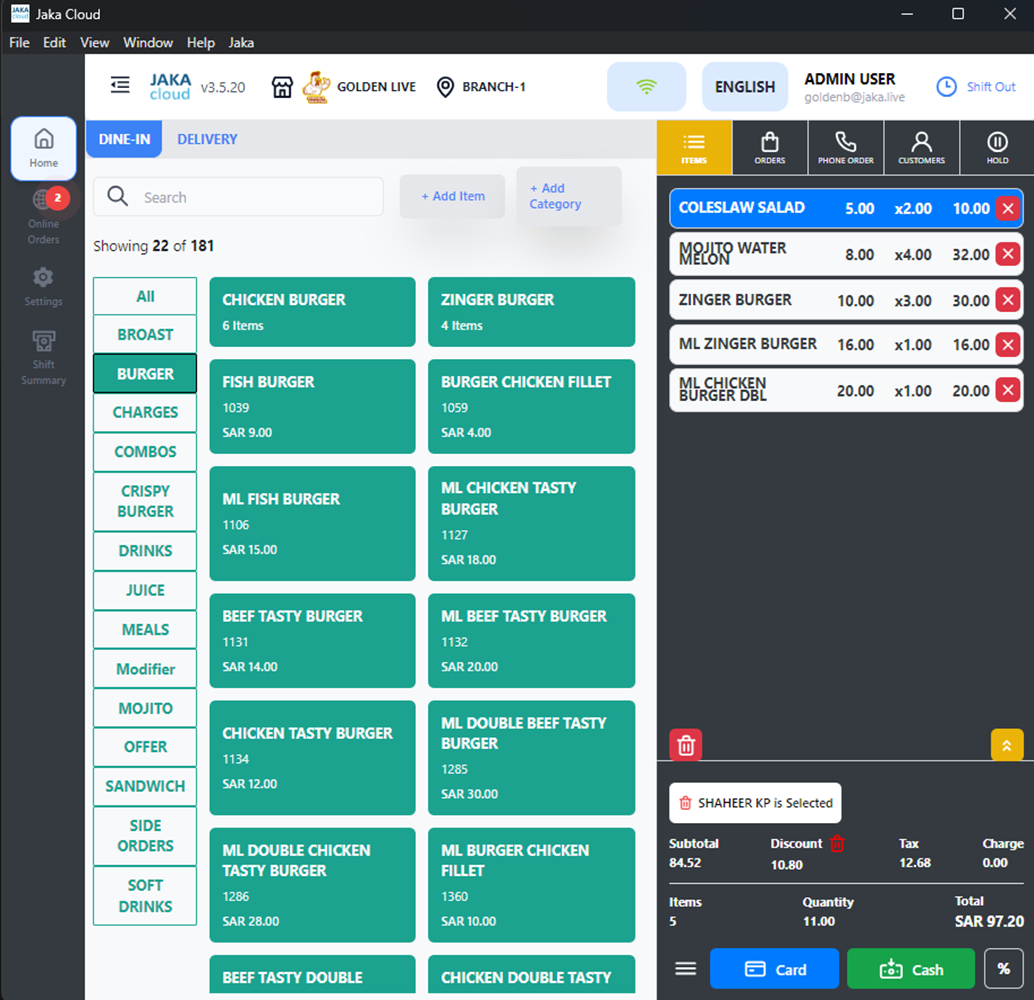The height and width of the screenshot is (1000, 1034).
Task: Remove Coleslaw Salad from the cart
Action: (x=1007, y=209)
